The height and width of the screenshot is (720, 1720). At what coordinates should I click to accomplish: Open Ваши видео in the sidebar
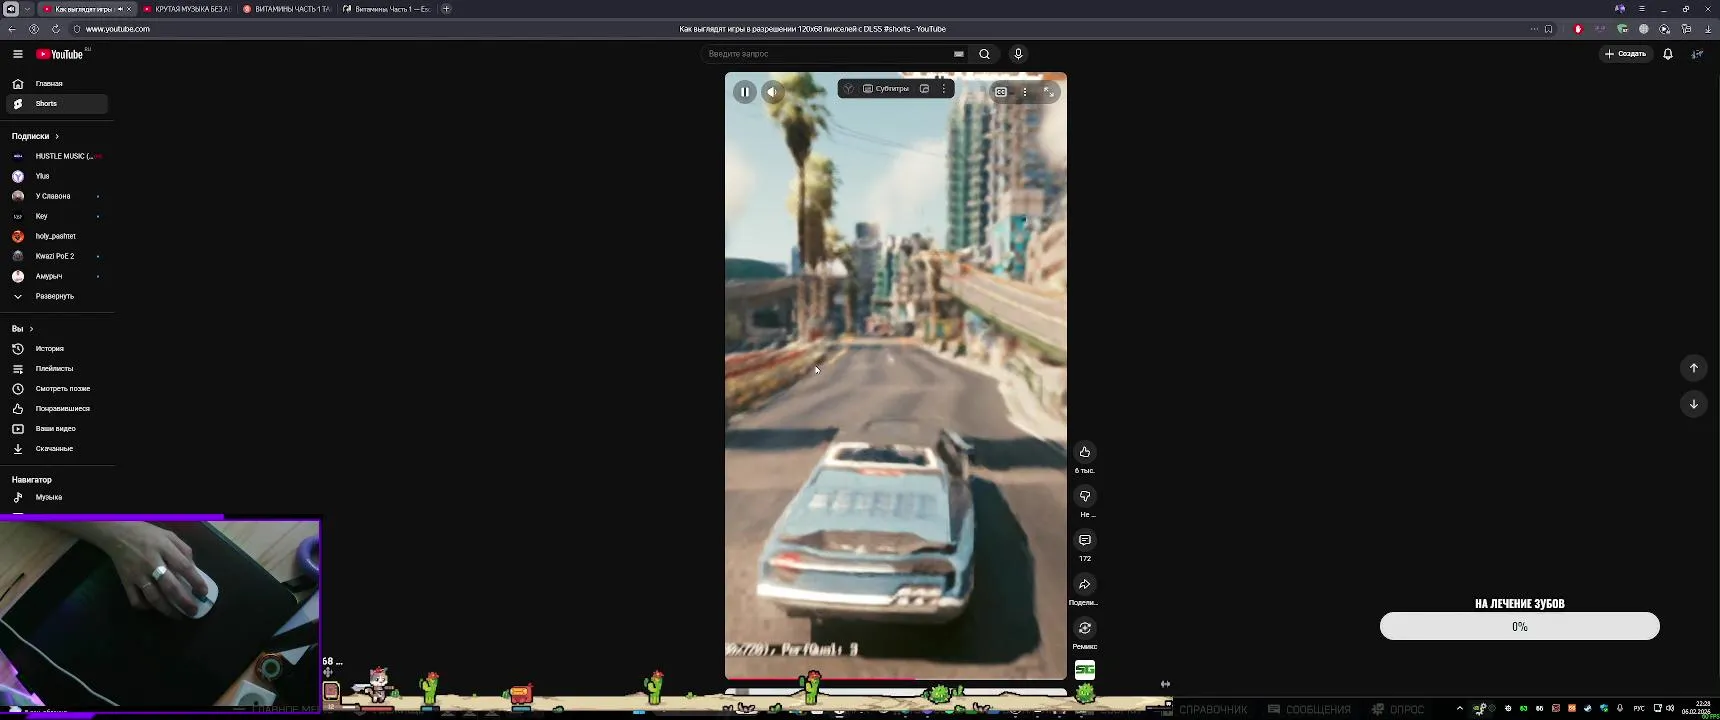(x=57, y=429)
